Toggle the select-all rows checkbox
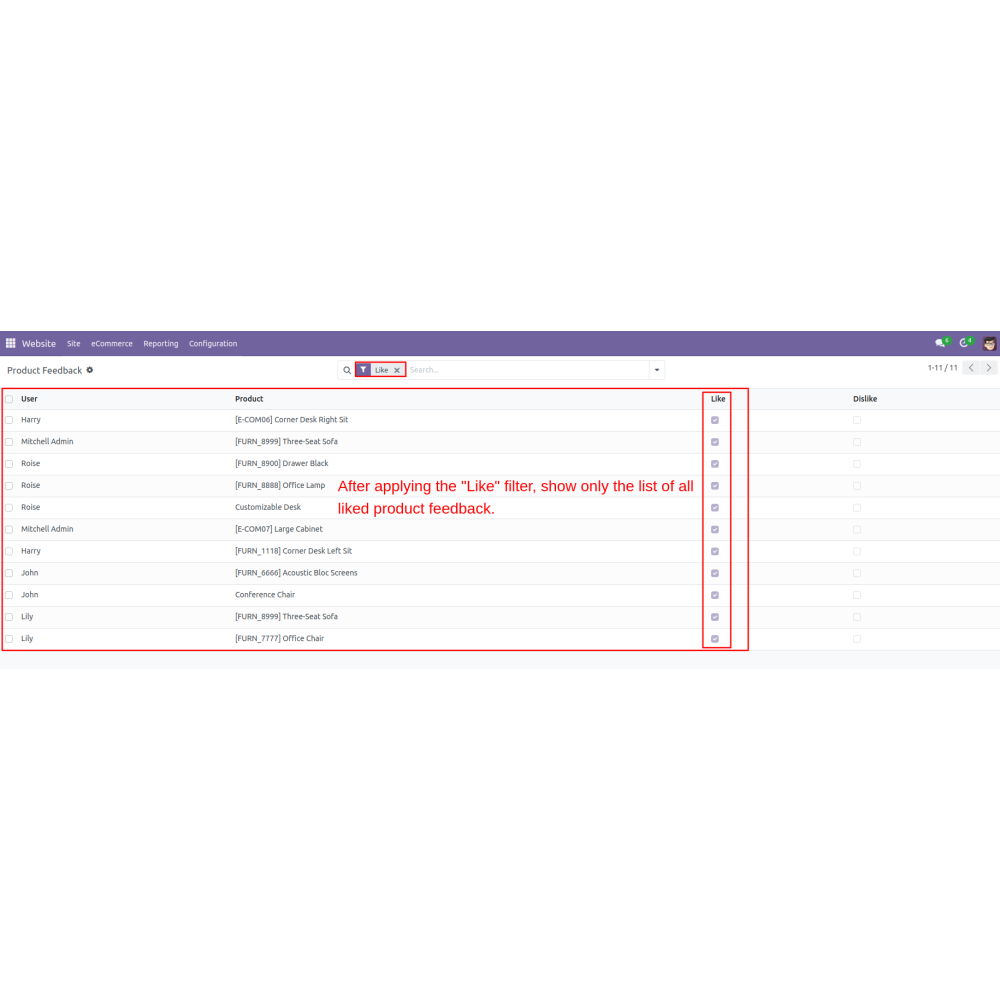The image size is (1000, 1000). coord(9,399)
